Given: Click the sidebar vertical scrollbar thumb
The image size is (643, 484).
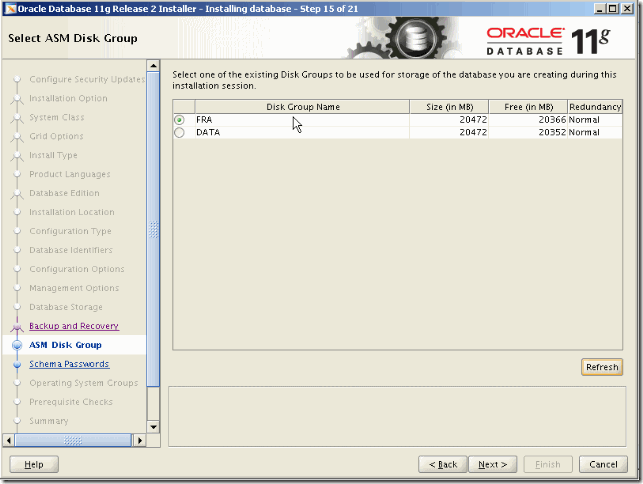Looking at the screenshot, I should (x=153, y=229).
